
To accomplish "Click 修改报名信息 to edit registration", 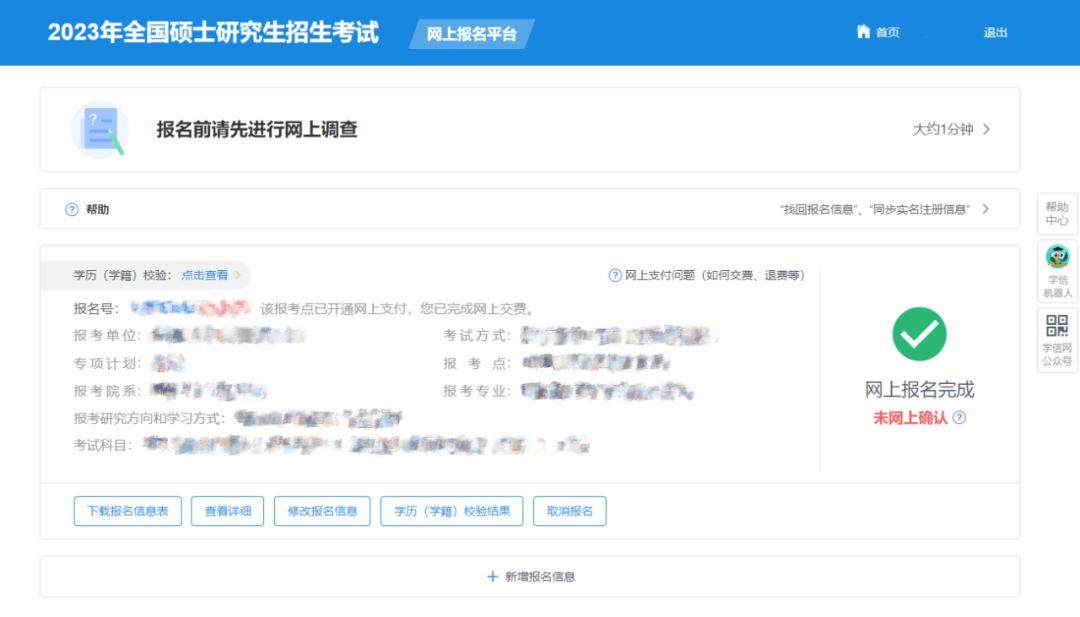I will 322,511.
